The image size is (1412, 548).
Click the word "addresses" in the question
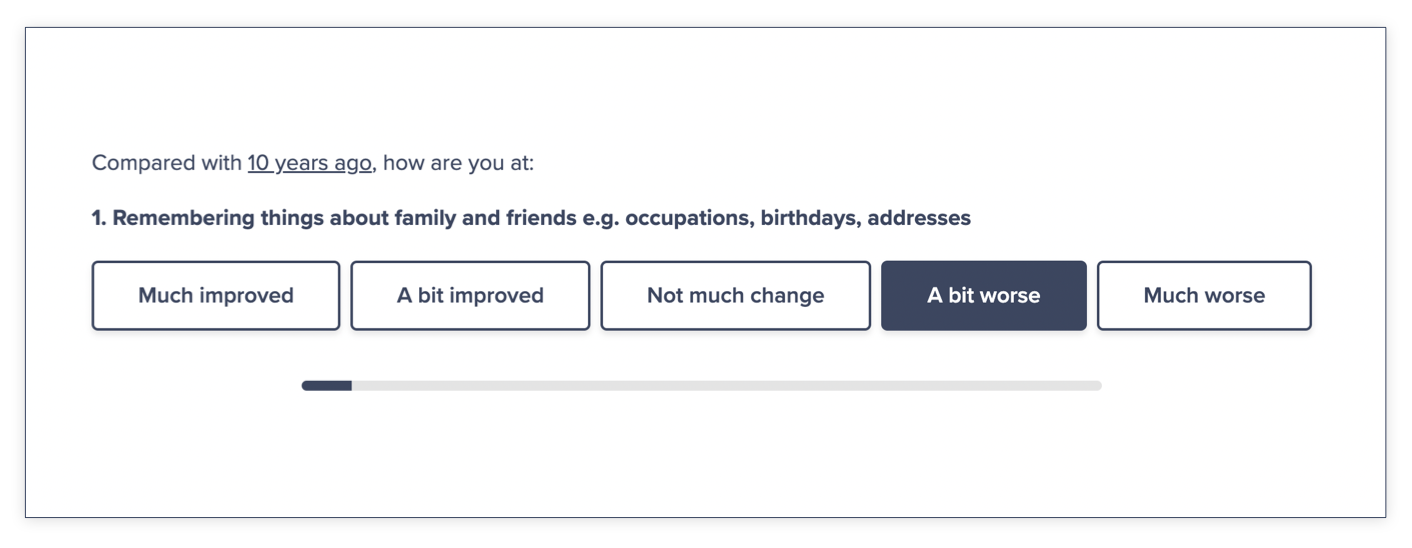click(918, 218)
